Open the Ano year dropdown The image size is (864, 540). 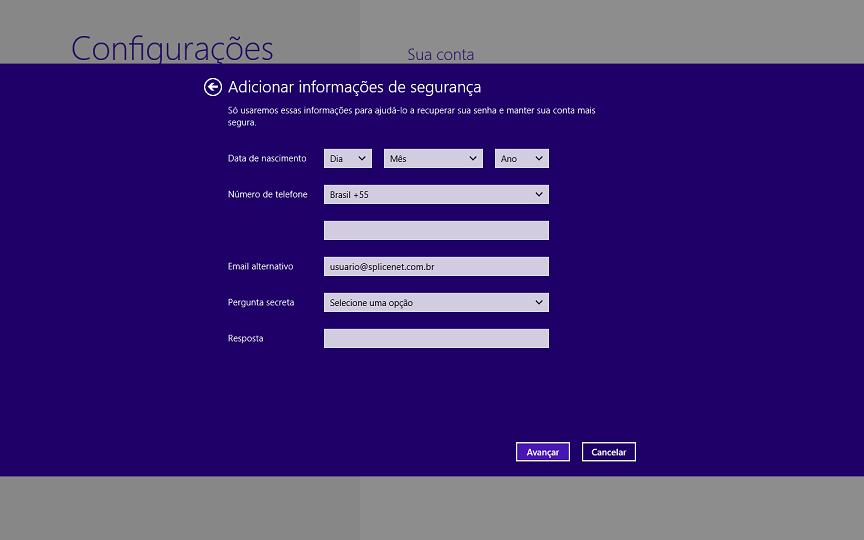(521, 158)
